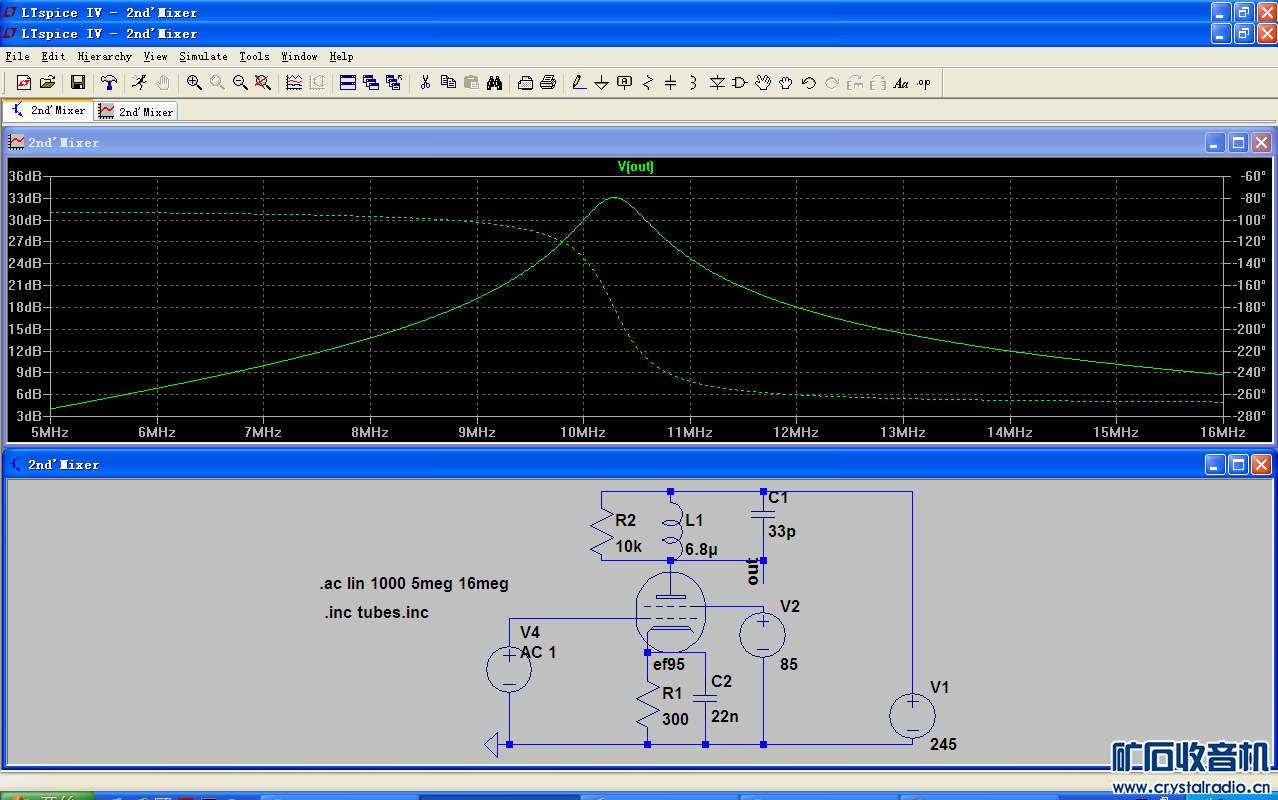Select the Resistor component tool
The width and height of the screenshot is (1278, 800).
coord(648,83)
